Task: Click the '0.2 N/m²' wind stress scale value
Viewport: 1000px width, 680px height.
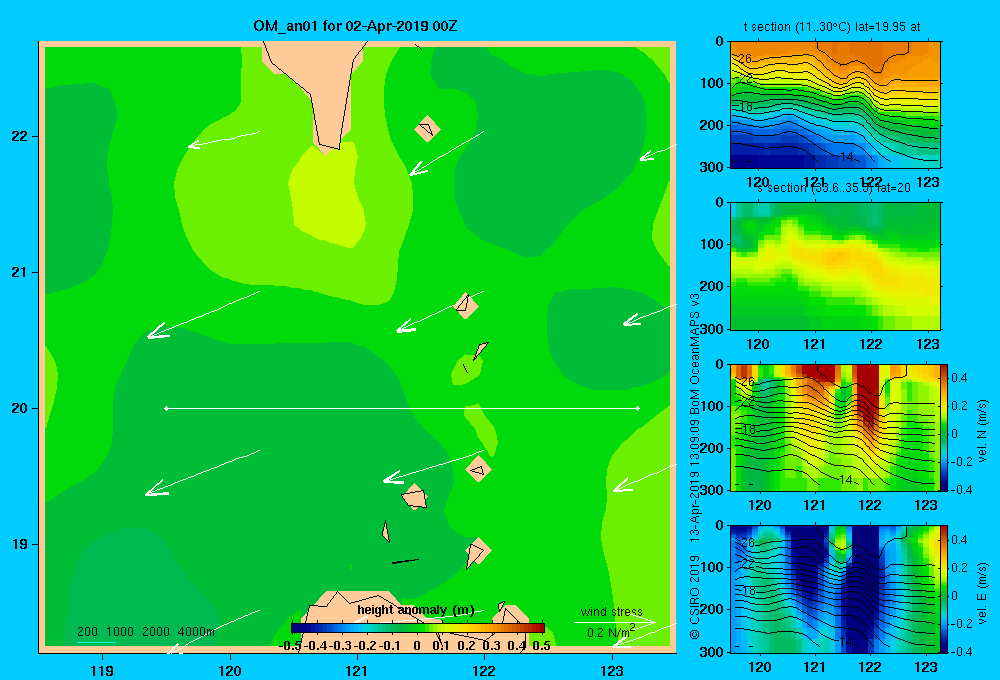Action: tap(610, 632)
